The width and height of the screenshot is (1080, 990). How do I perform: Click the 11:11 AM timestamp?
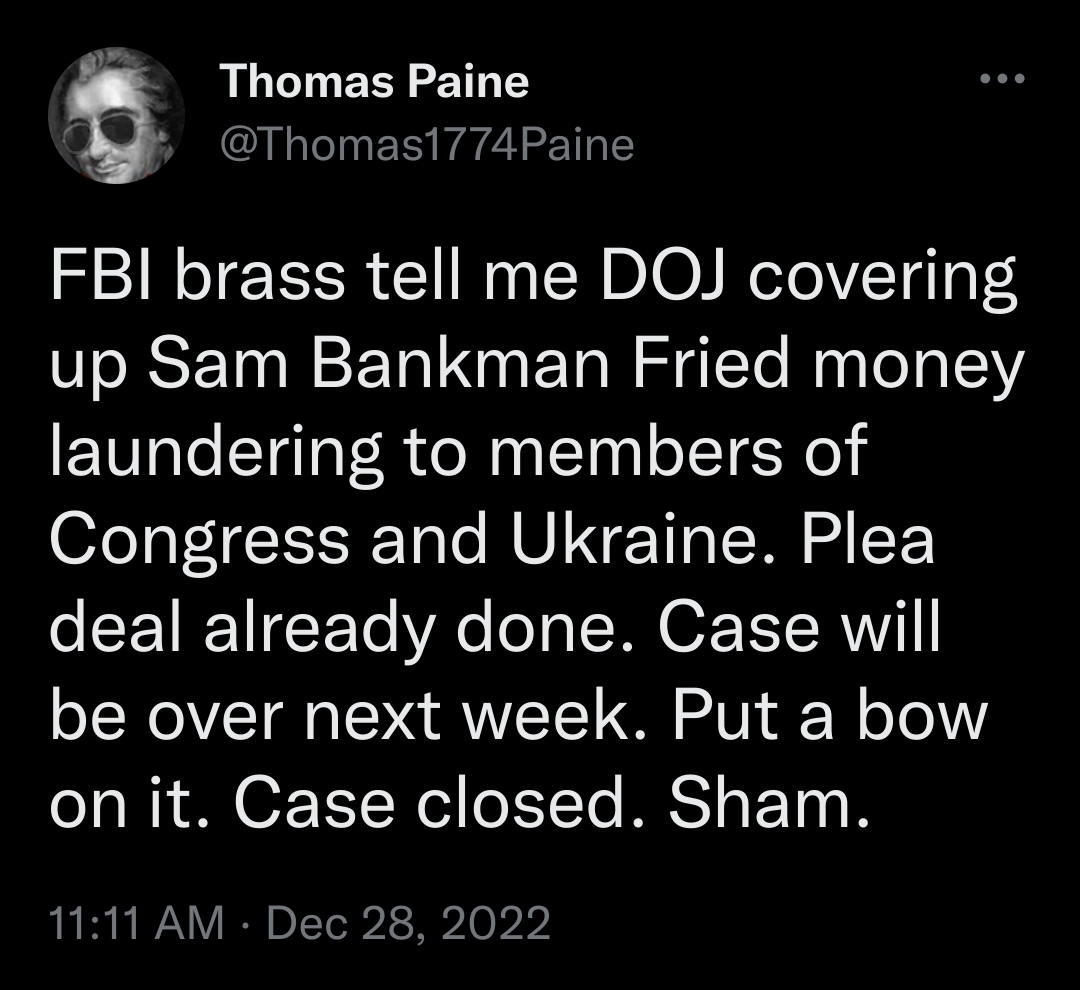(x=137, y=922)
